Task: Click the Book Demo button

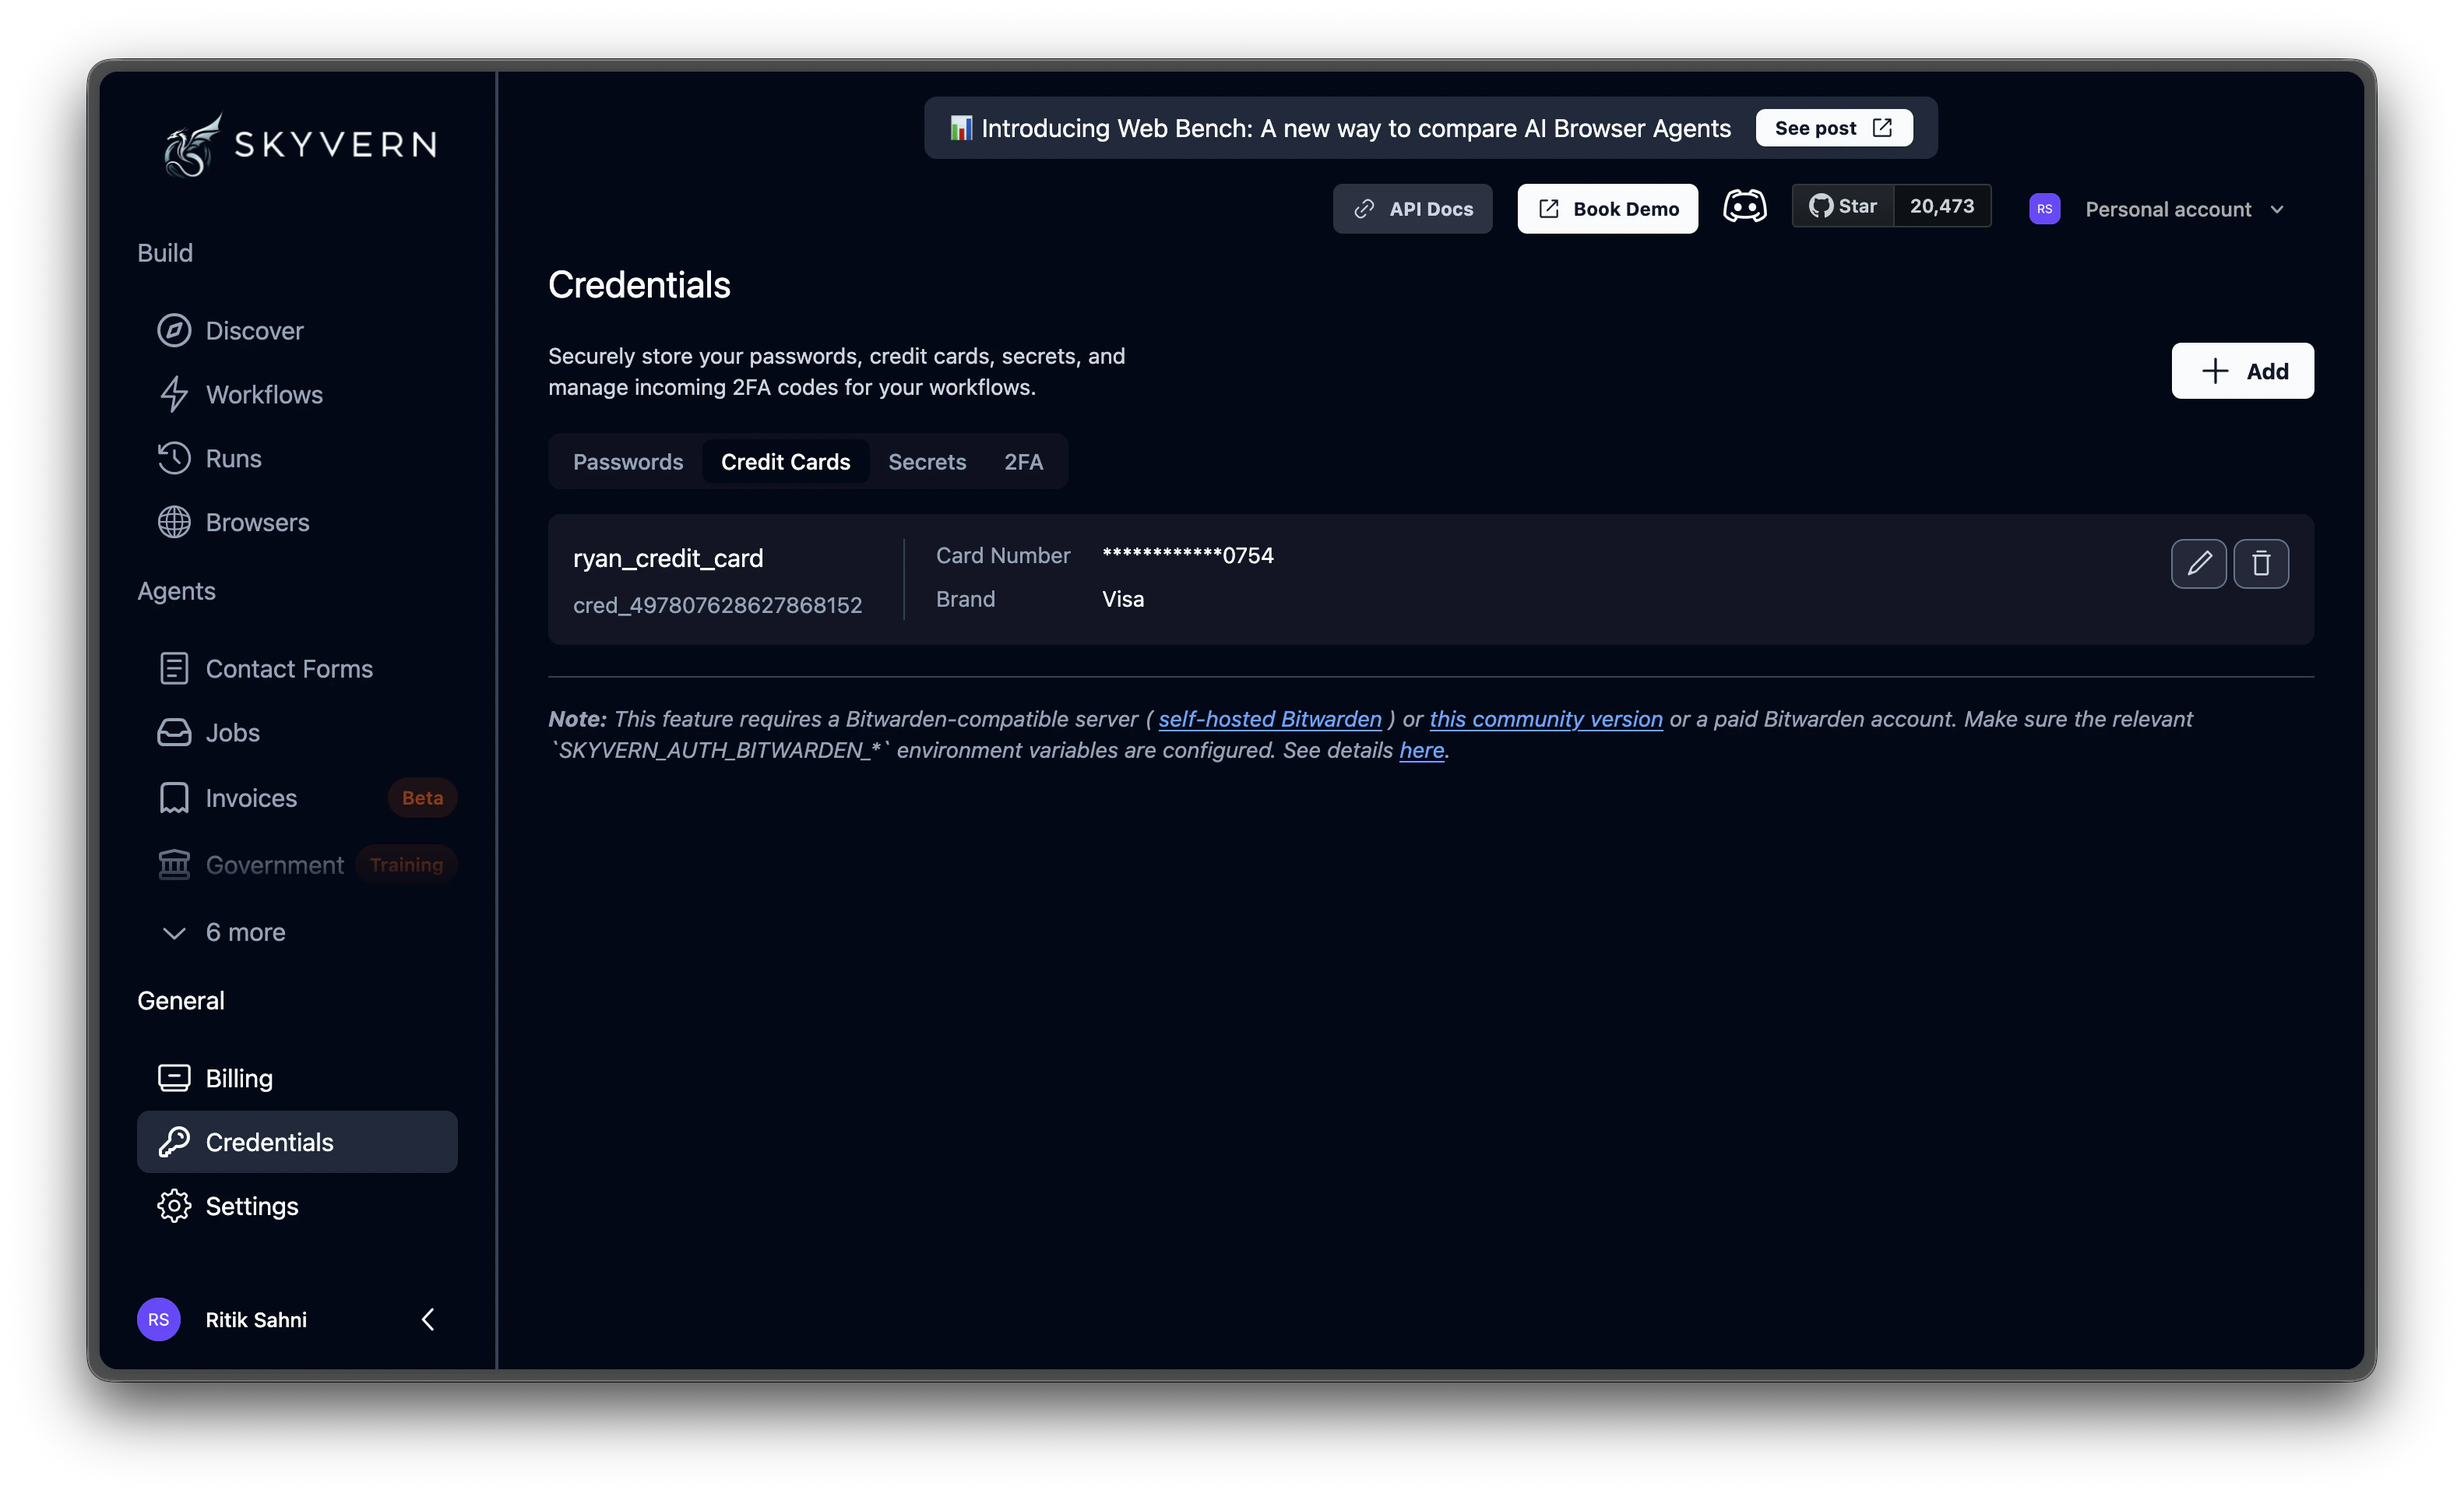Action: tap(1607, 208)
